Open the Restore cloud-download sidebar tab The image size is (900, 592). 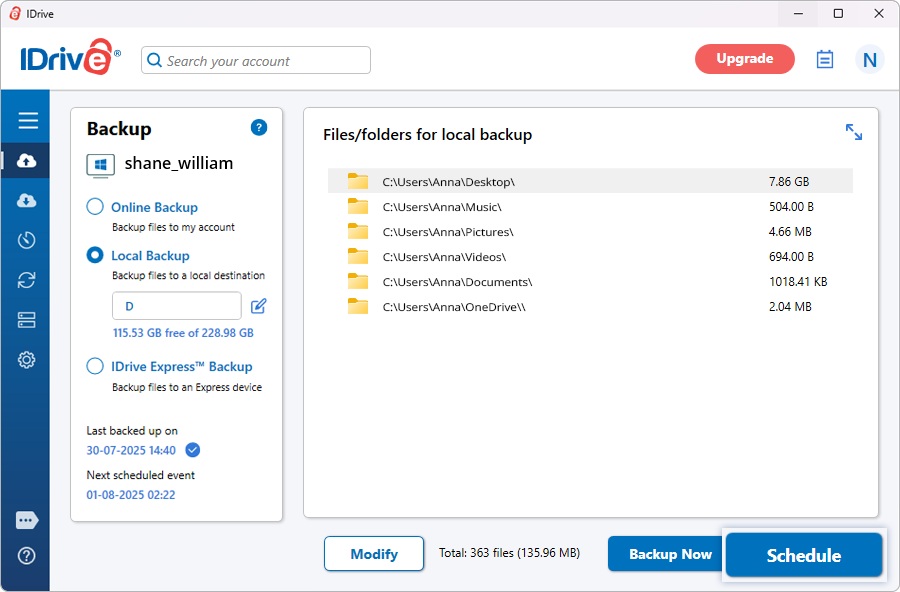[26, 200]
